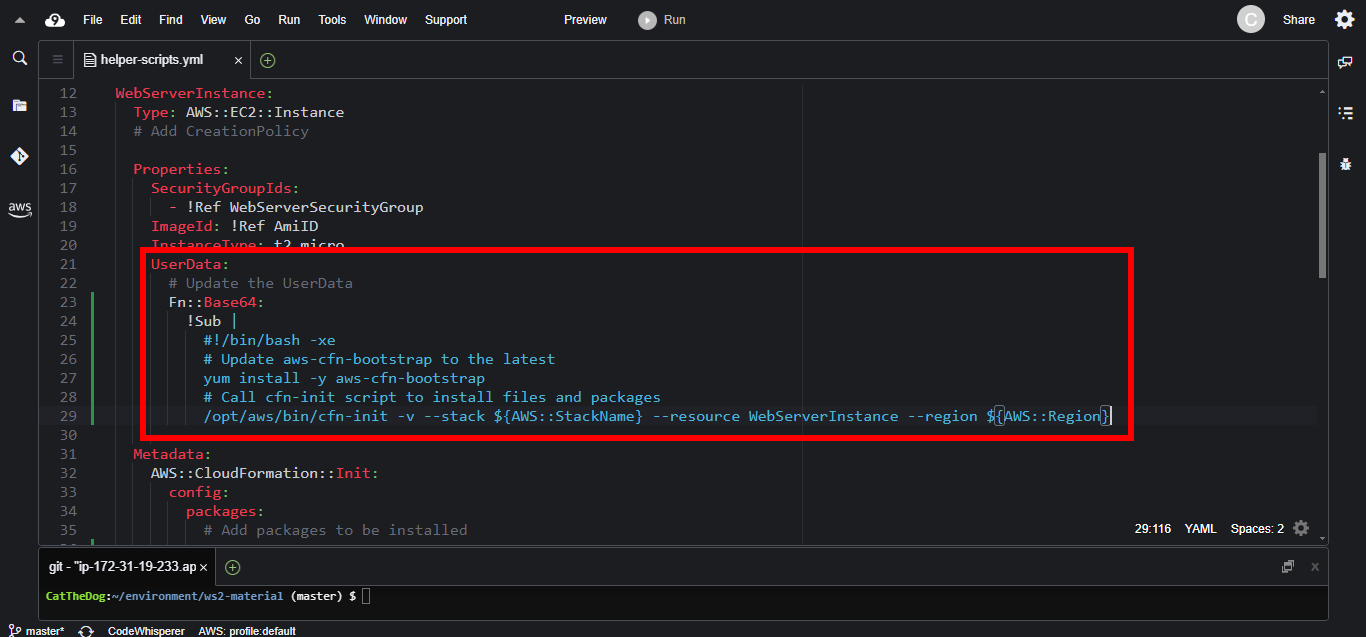Open the AWS Toolkit sidebar icon
The height and width of the screenshot is (637, 1366).
[19, 208]
